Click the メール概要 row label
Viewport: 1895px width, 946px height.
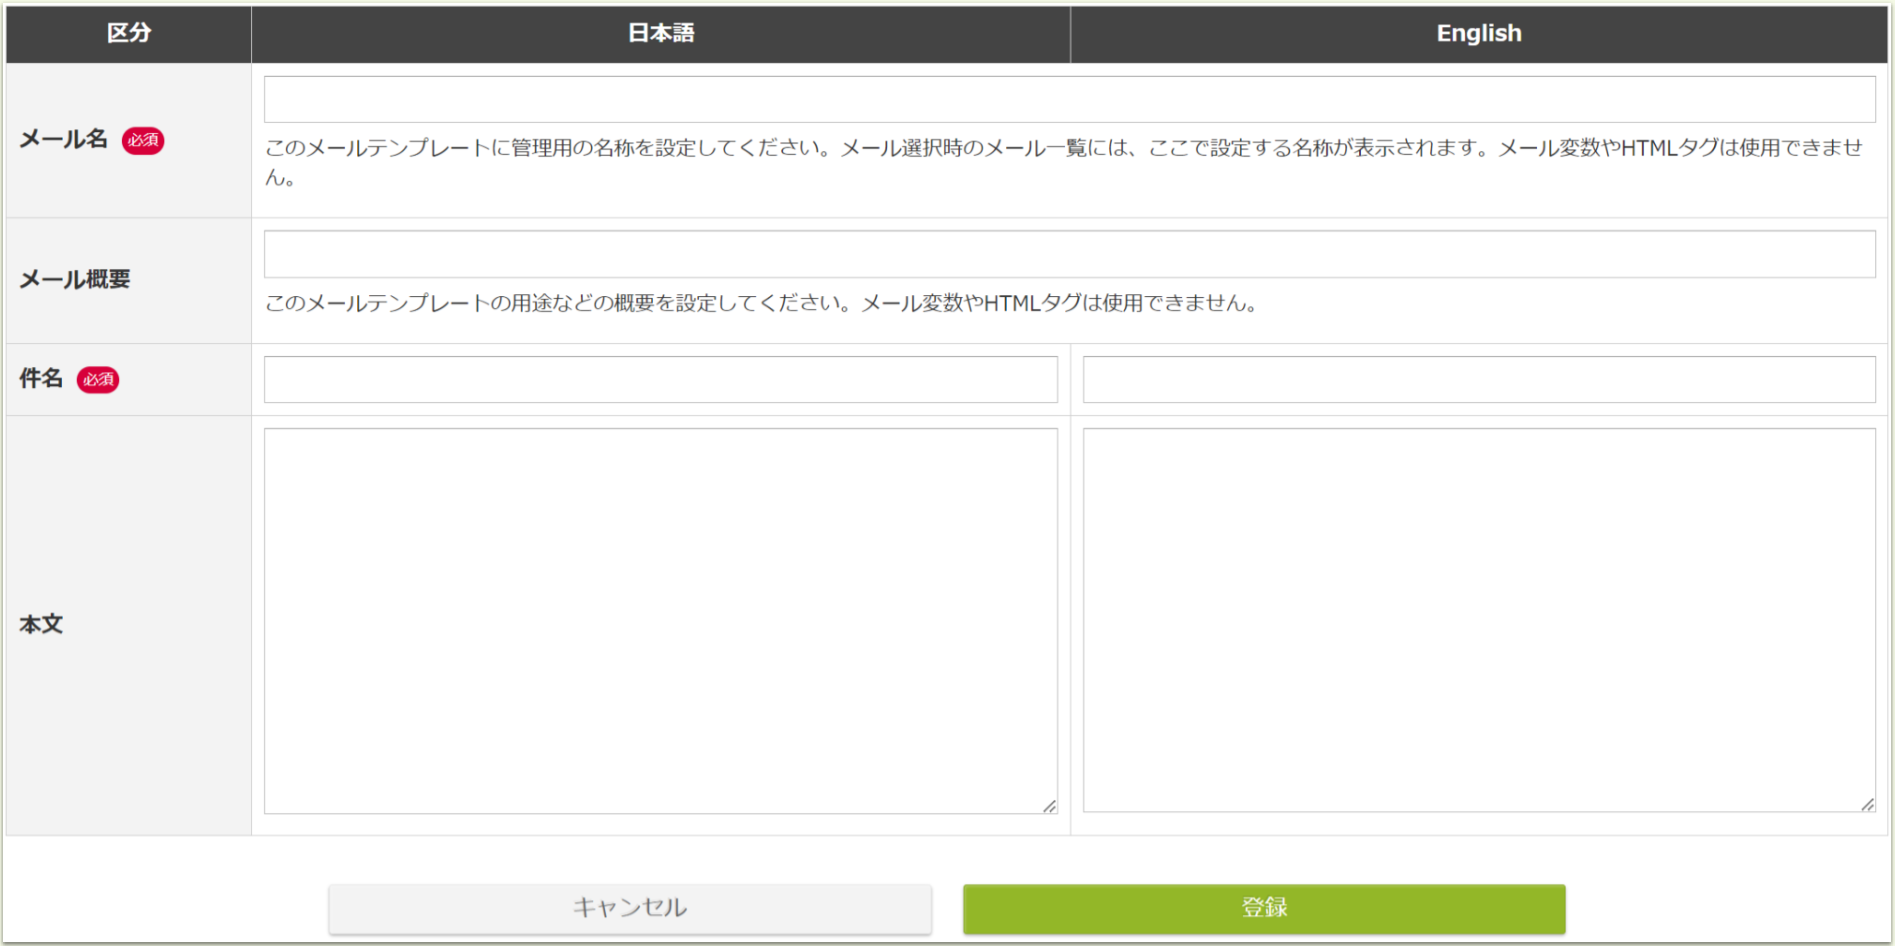(74, 281)
